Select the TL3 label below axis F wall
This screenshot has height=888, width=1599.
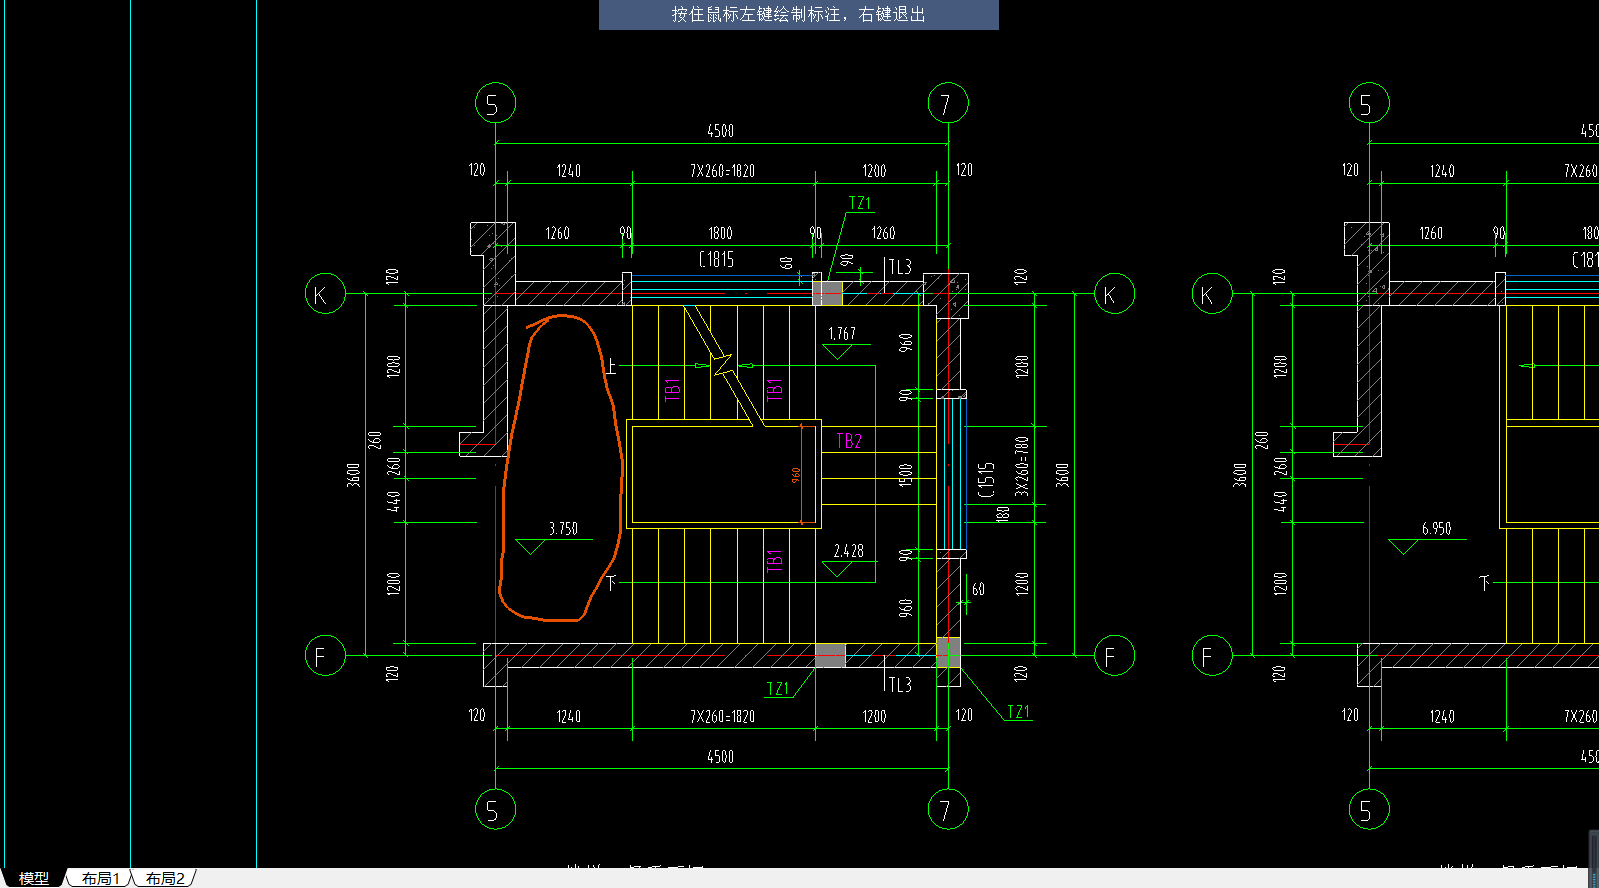[900, 685]
